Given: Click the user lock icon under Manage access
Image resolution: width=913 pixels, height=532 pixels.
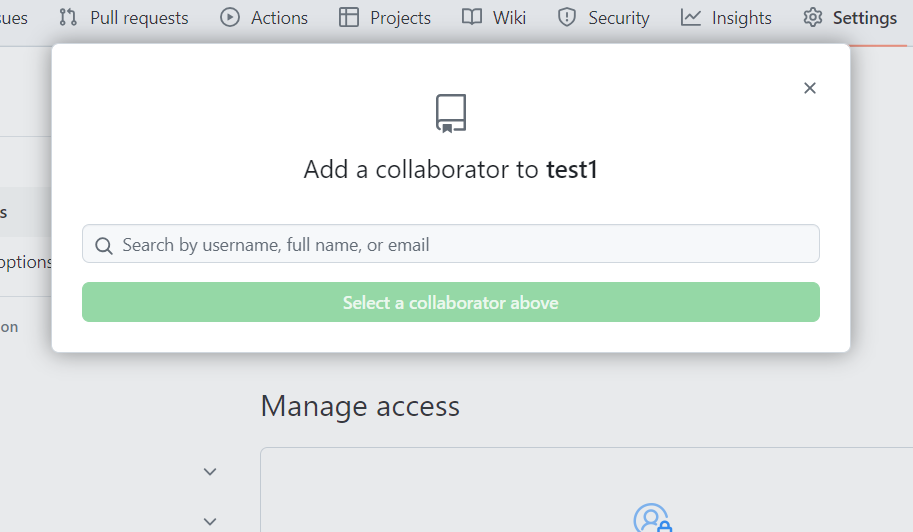Looking at the screenshot, I should pos(653,518).
